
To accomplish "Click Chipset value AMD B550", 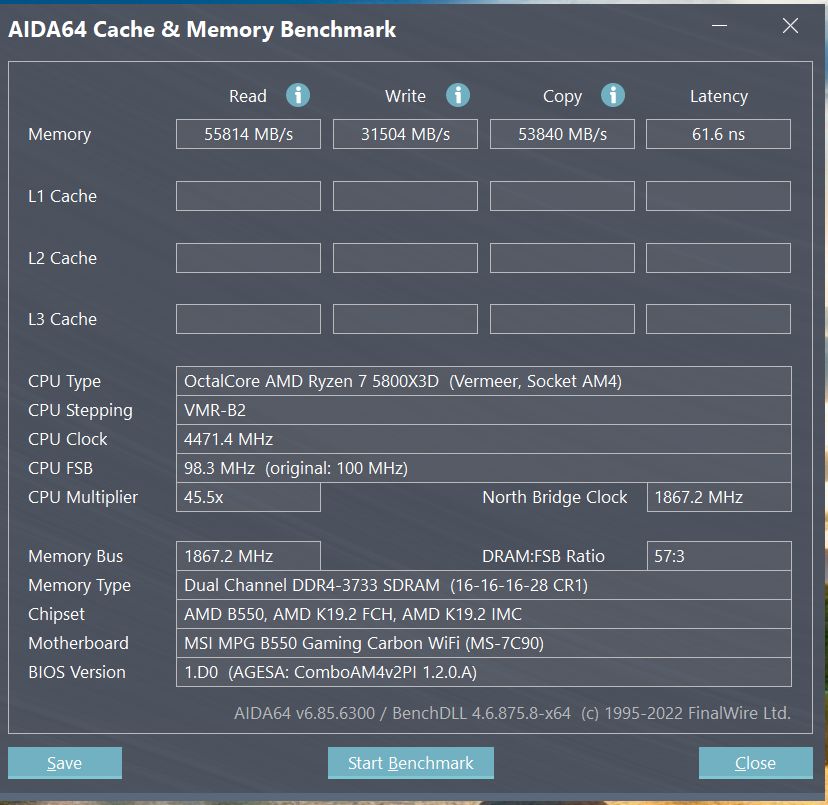I will click(484, 614).
